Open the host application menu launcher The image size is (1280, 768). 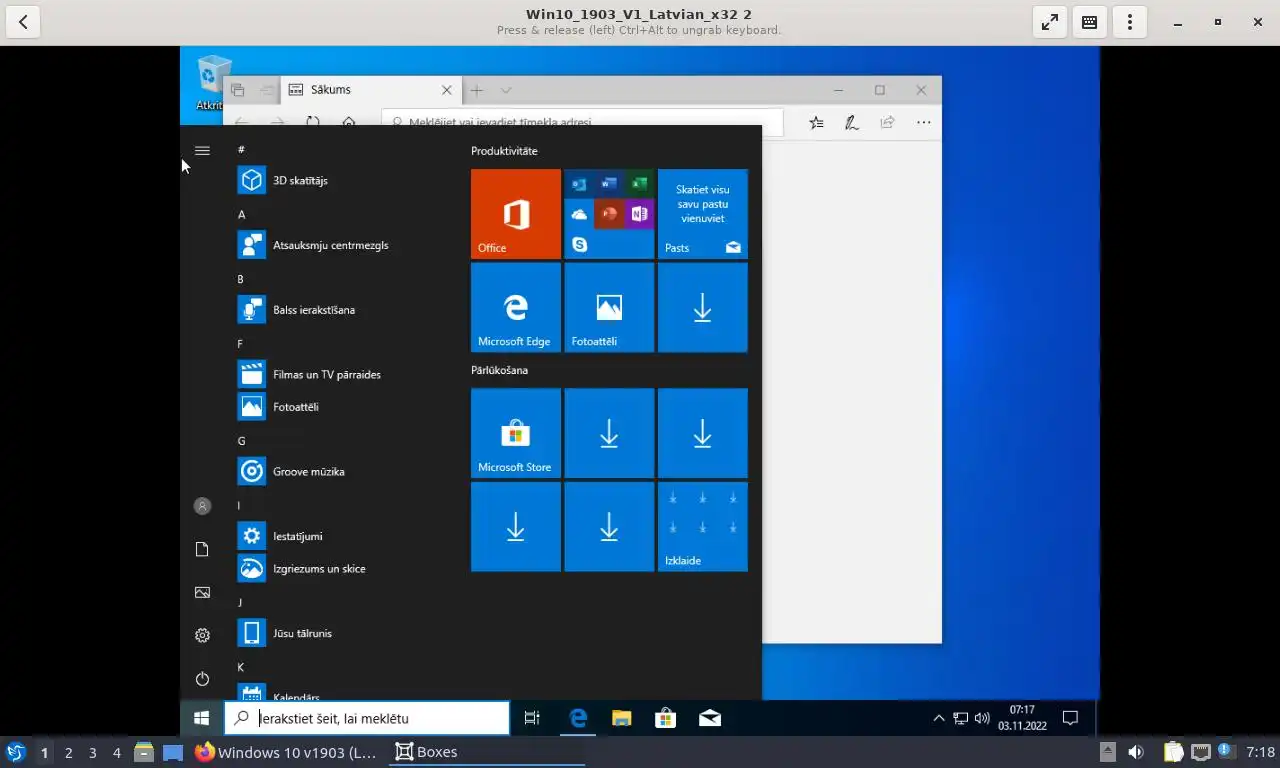[15, 752]
